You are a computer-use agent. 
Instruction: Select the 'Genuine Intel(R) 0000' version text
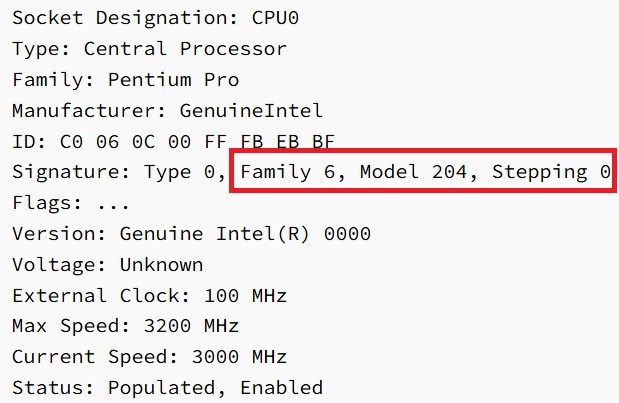[244, 234]
